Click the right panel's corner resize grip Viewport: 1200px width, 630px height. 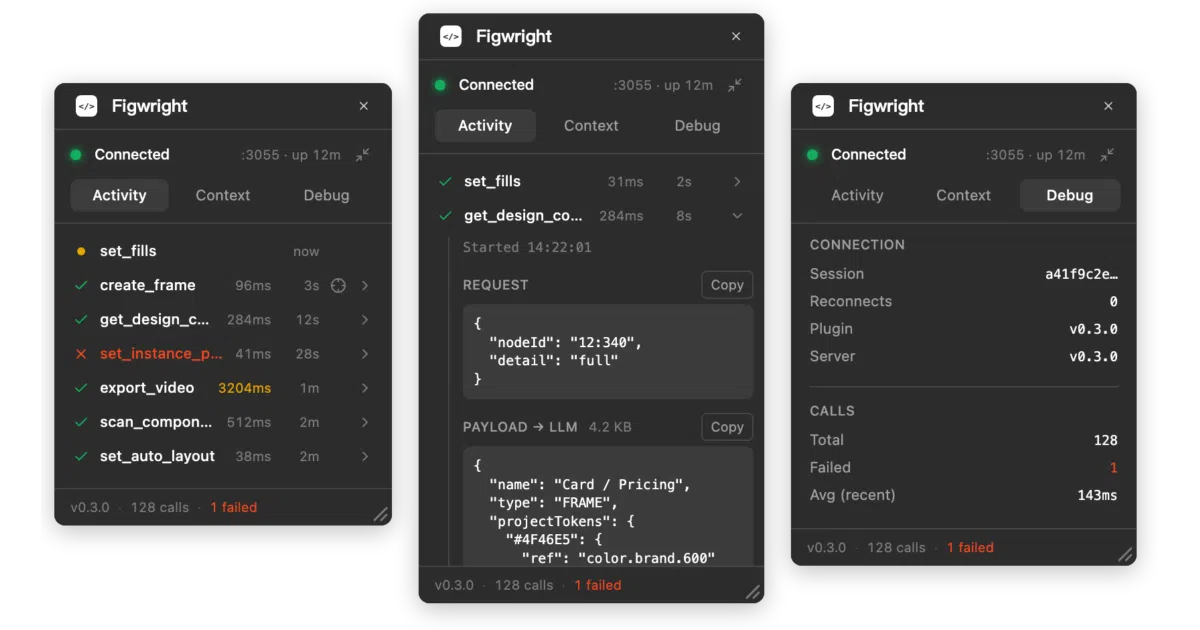1125,554
